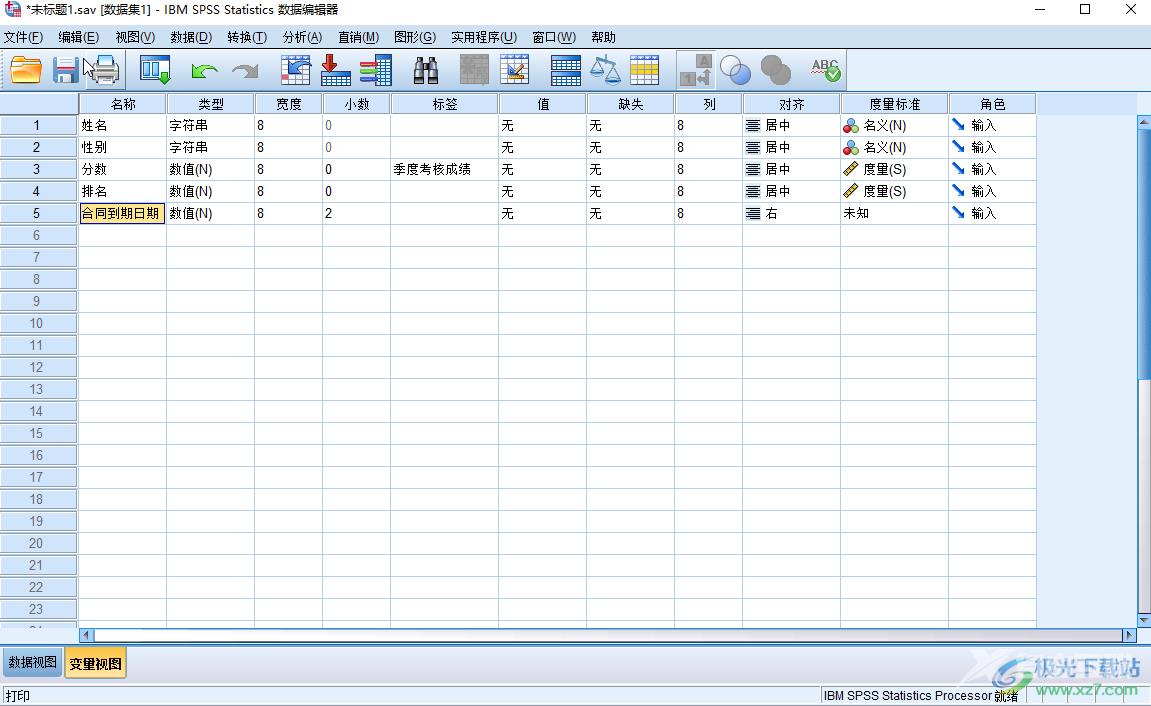
Task: Switch to the 变量视图 tab
Action: tap(95, 663)
